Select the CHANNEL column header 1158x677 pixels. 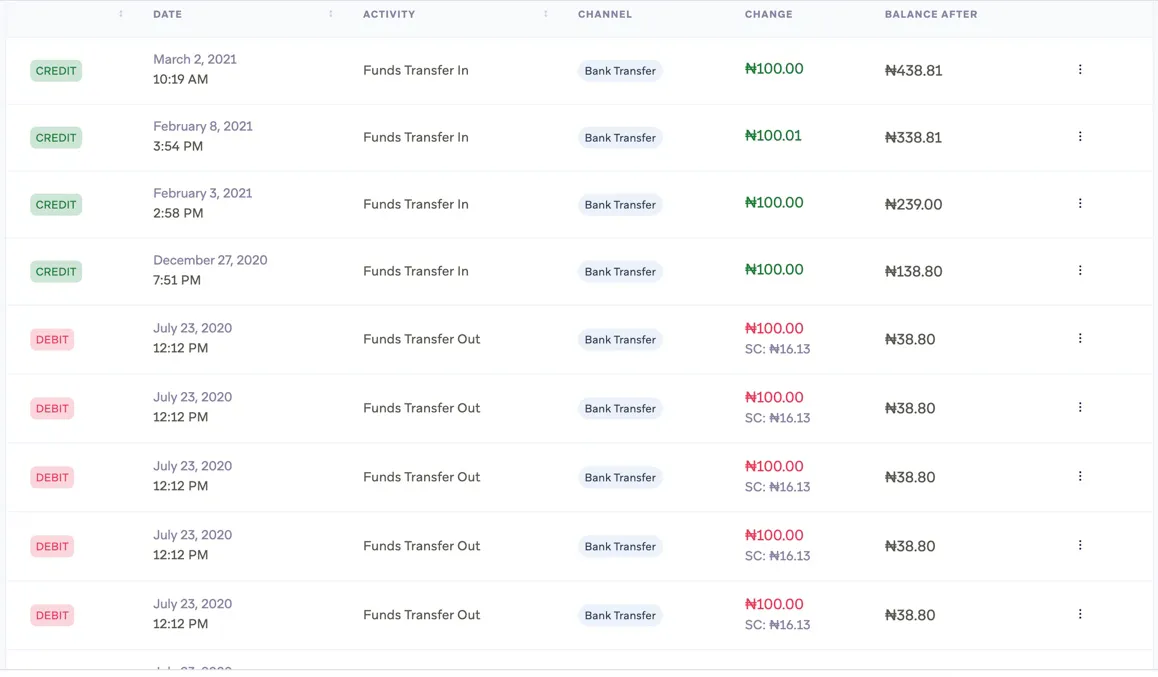[x=605, y=14]
